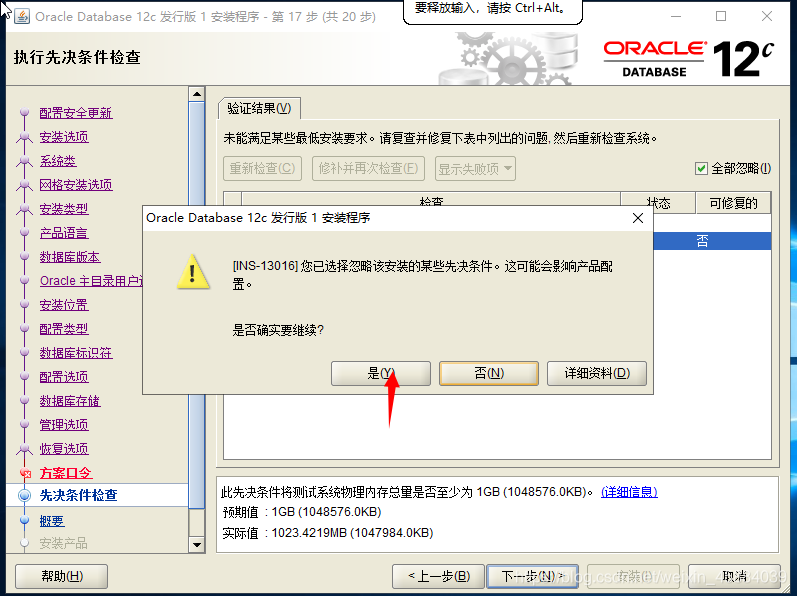
Task: Click the 状态 column header
Action: pos(658,203)
